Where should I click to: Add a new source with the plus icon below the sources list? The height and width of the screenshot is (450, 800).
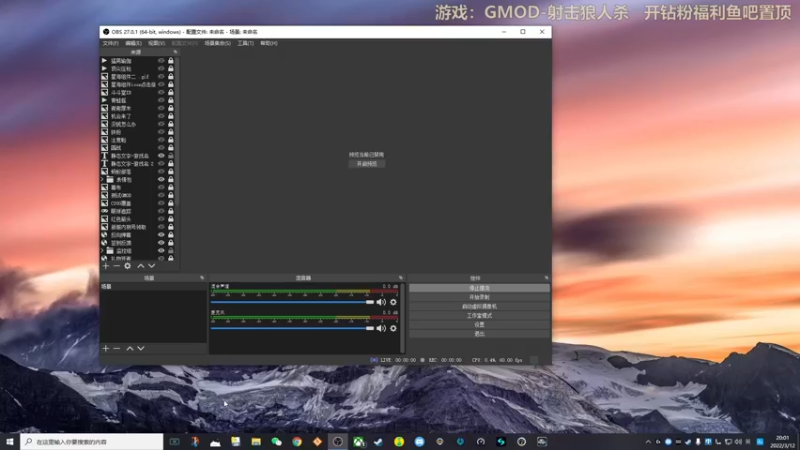coord(106,266)
